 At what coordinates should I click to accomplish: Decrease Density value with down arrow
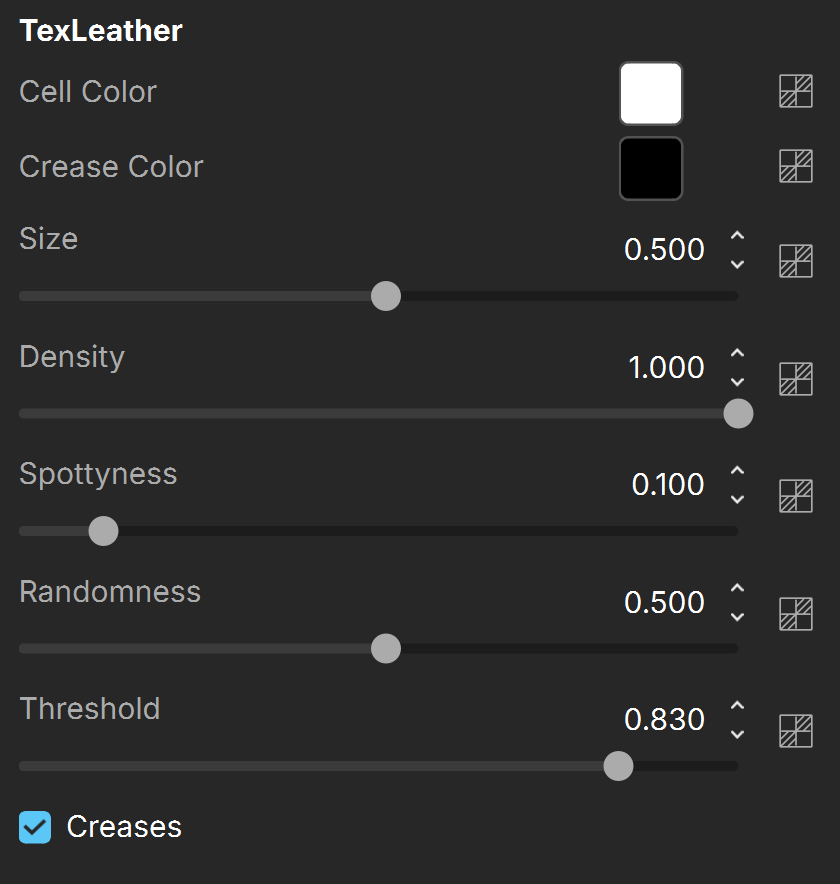(x=737, y=382)
